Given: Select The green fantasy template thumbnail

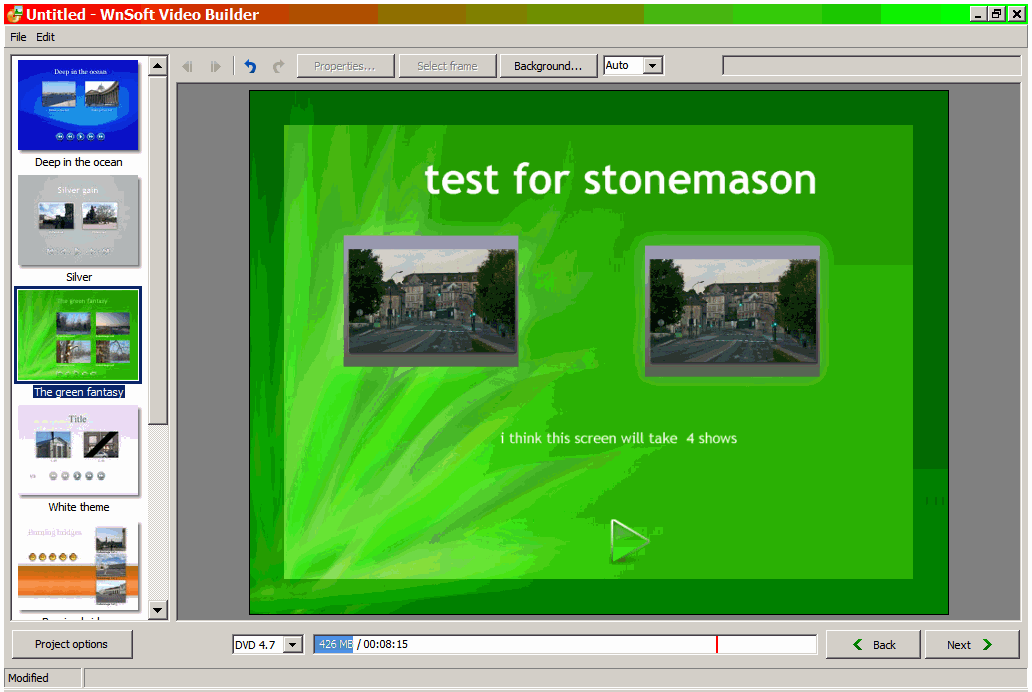Looking at the screenshot, I should (78, 335).
